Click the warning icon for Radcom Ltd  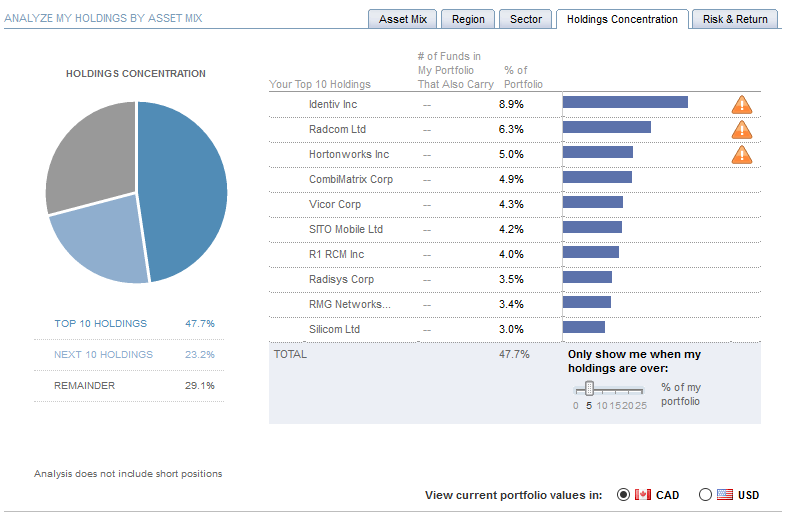coord(741,129)
